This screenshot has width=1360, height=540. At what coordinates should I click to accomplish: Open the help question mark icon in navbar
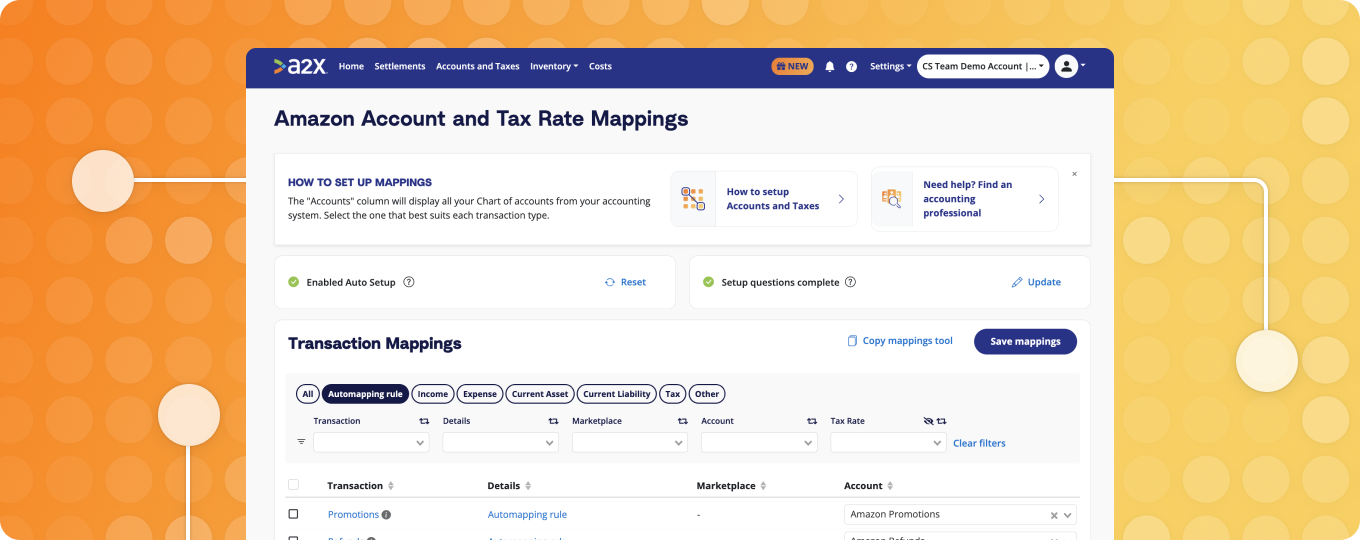click(851, 67)
